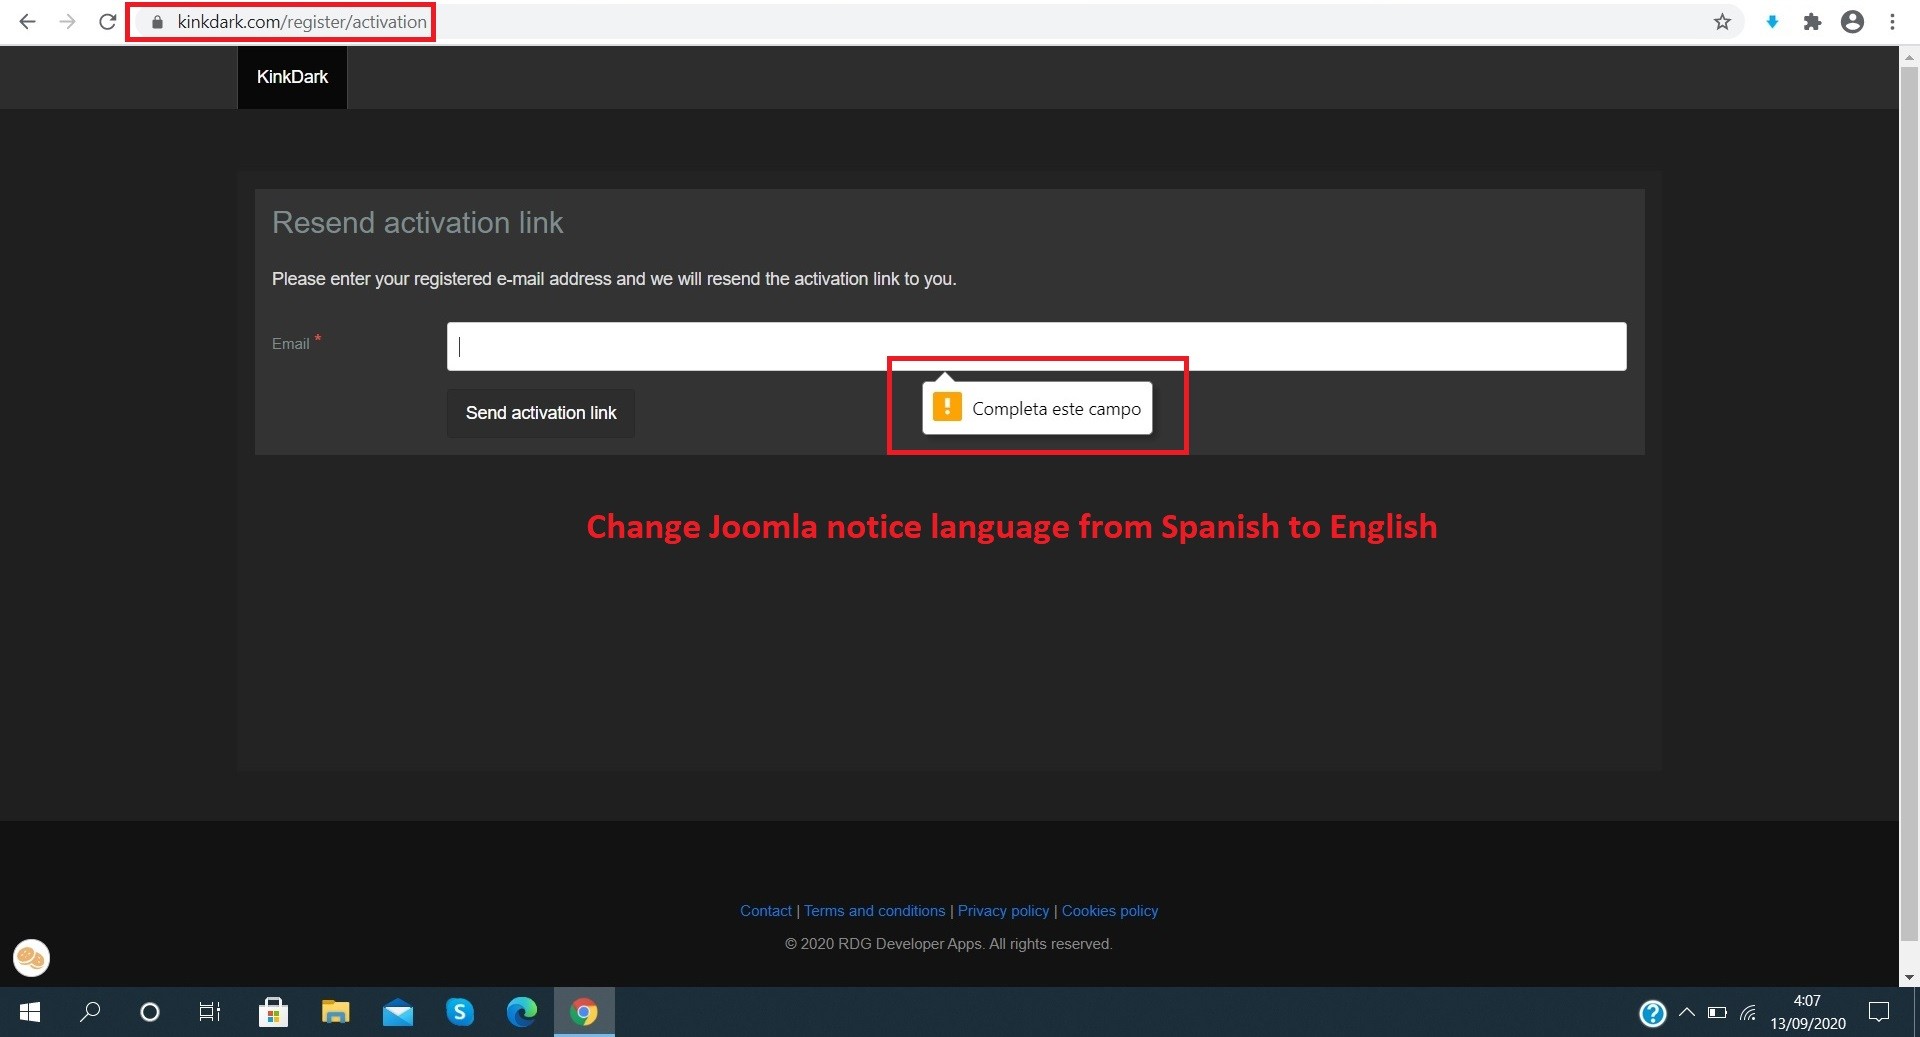Click the address bar URL

coord(302,22)
